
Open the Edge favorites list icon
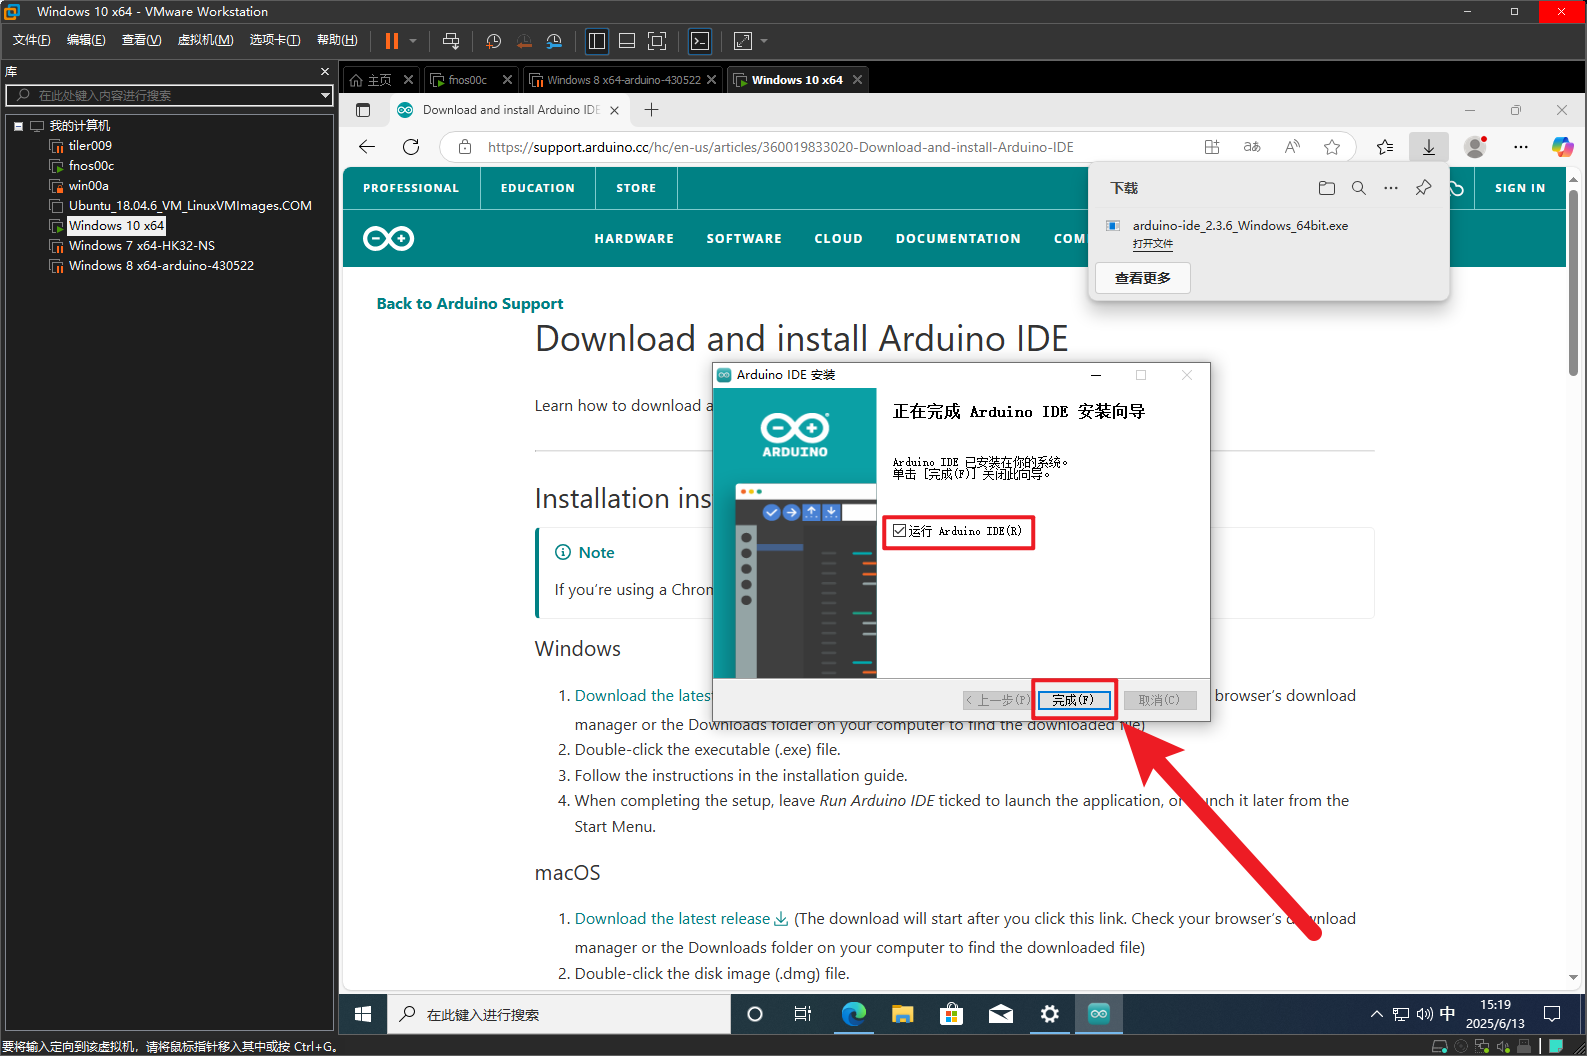[x=1385, y=147]
